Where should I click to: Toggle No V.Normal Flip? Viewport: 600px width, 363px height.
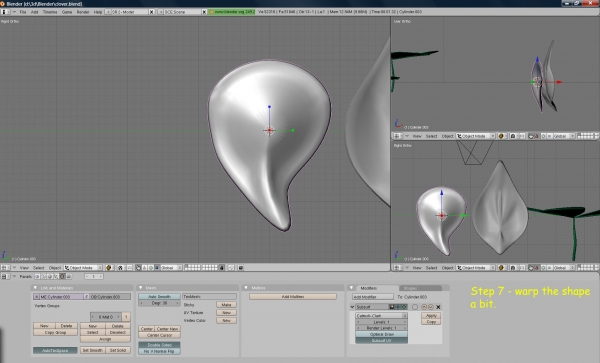point(159,351)
